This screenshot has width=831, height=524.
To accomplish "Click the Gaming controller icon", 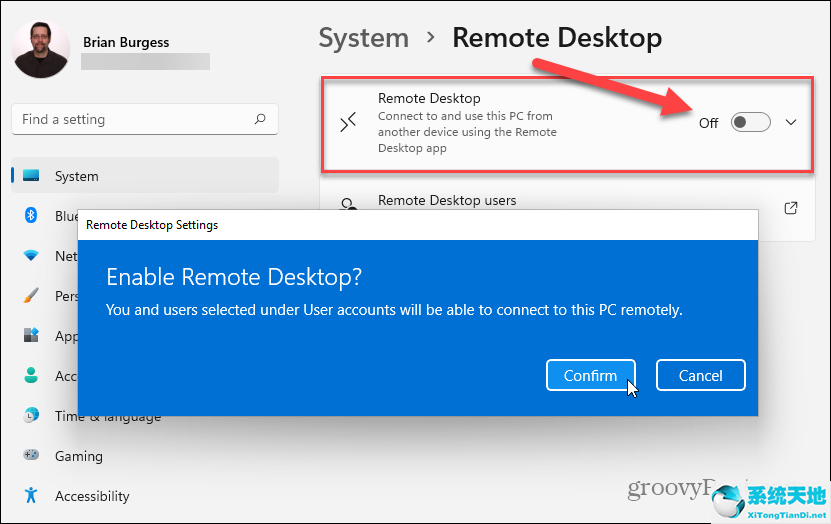I will 31,455.
